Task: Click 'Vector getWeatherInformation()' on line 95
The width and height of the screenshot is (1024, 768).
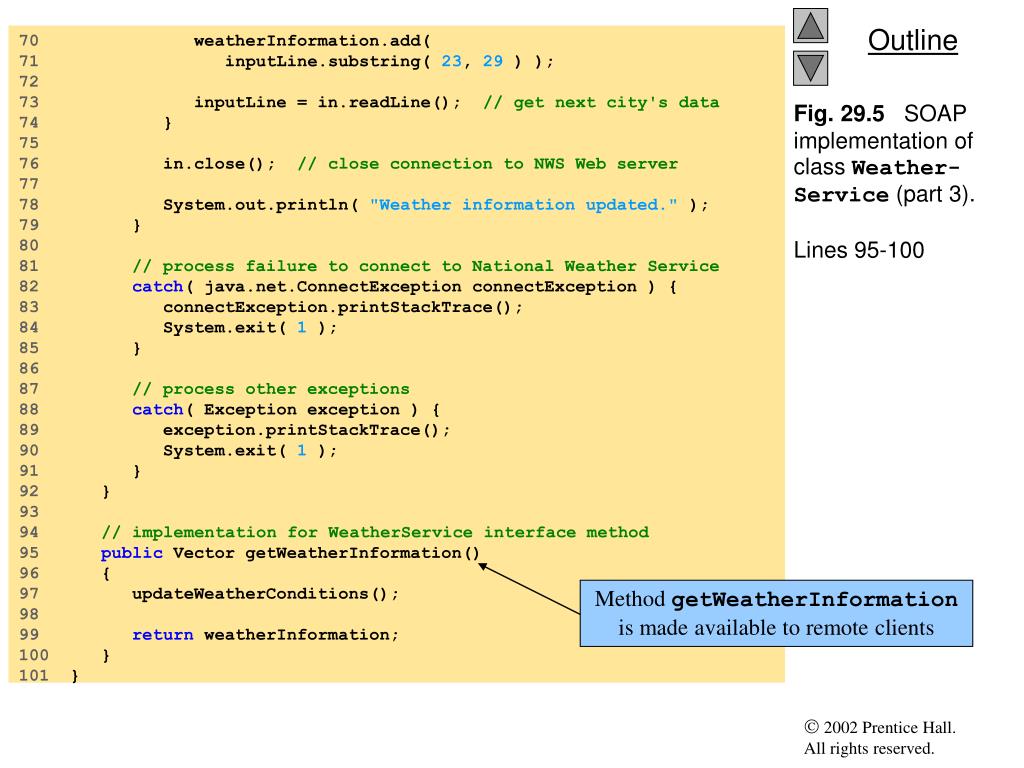Action: pos(327,553)
